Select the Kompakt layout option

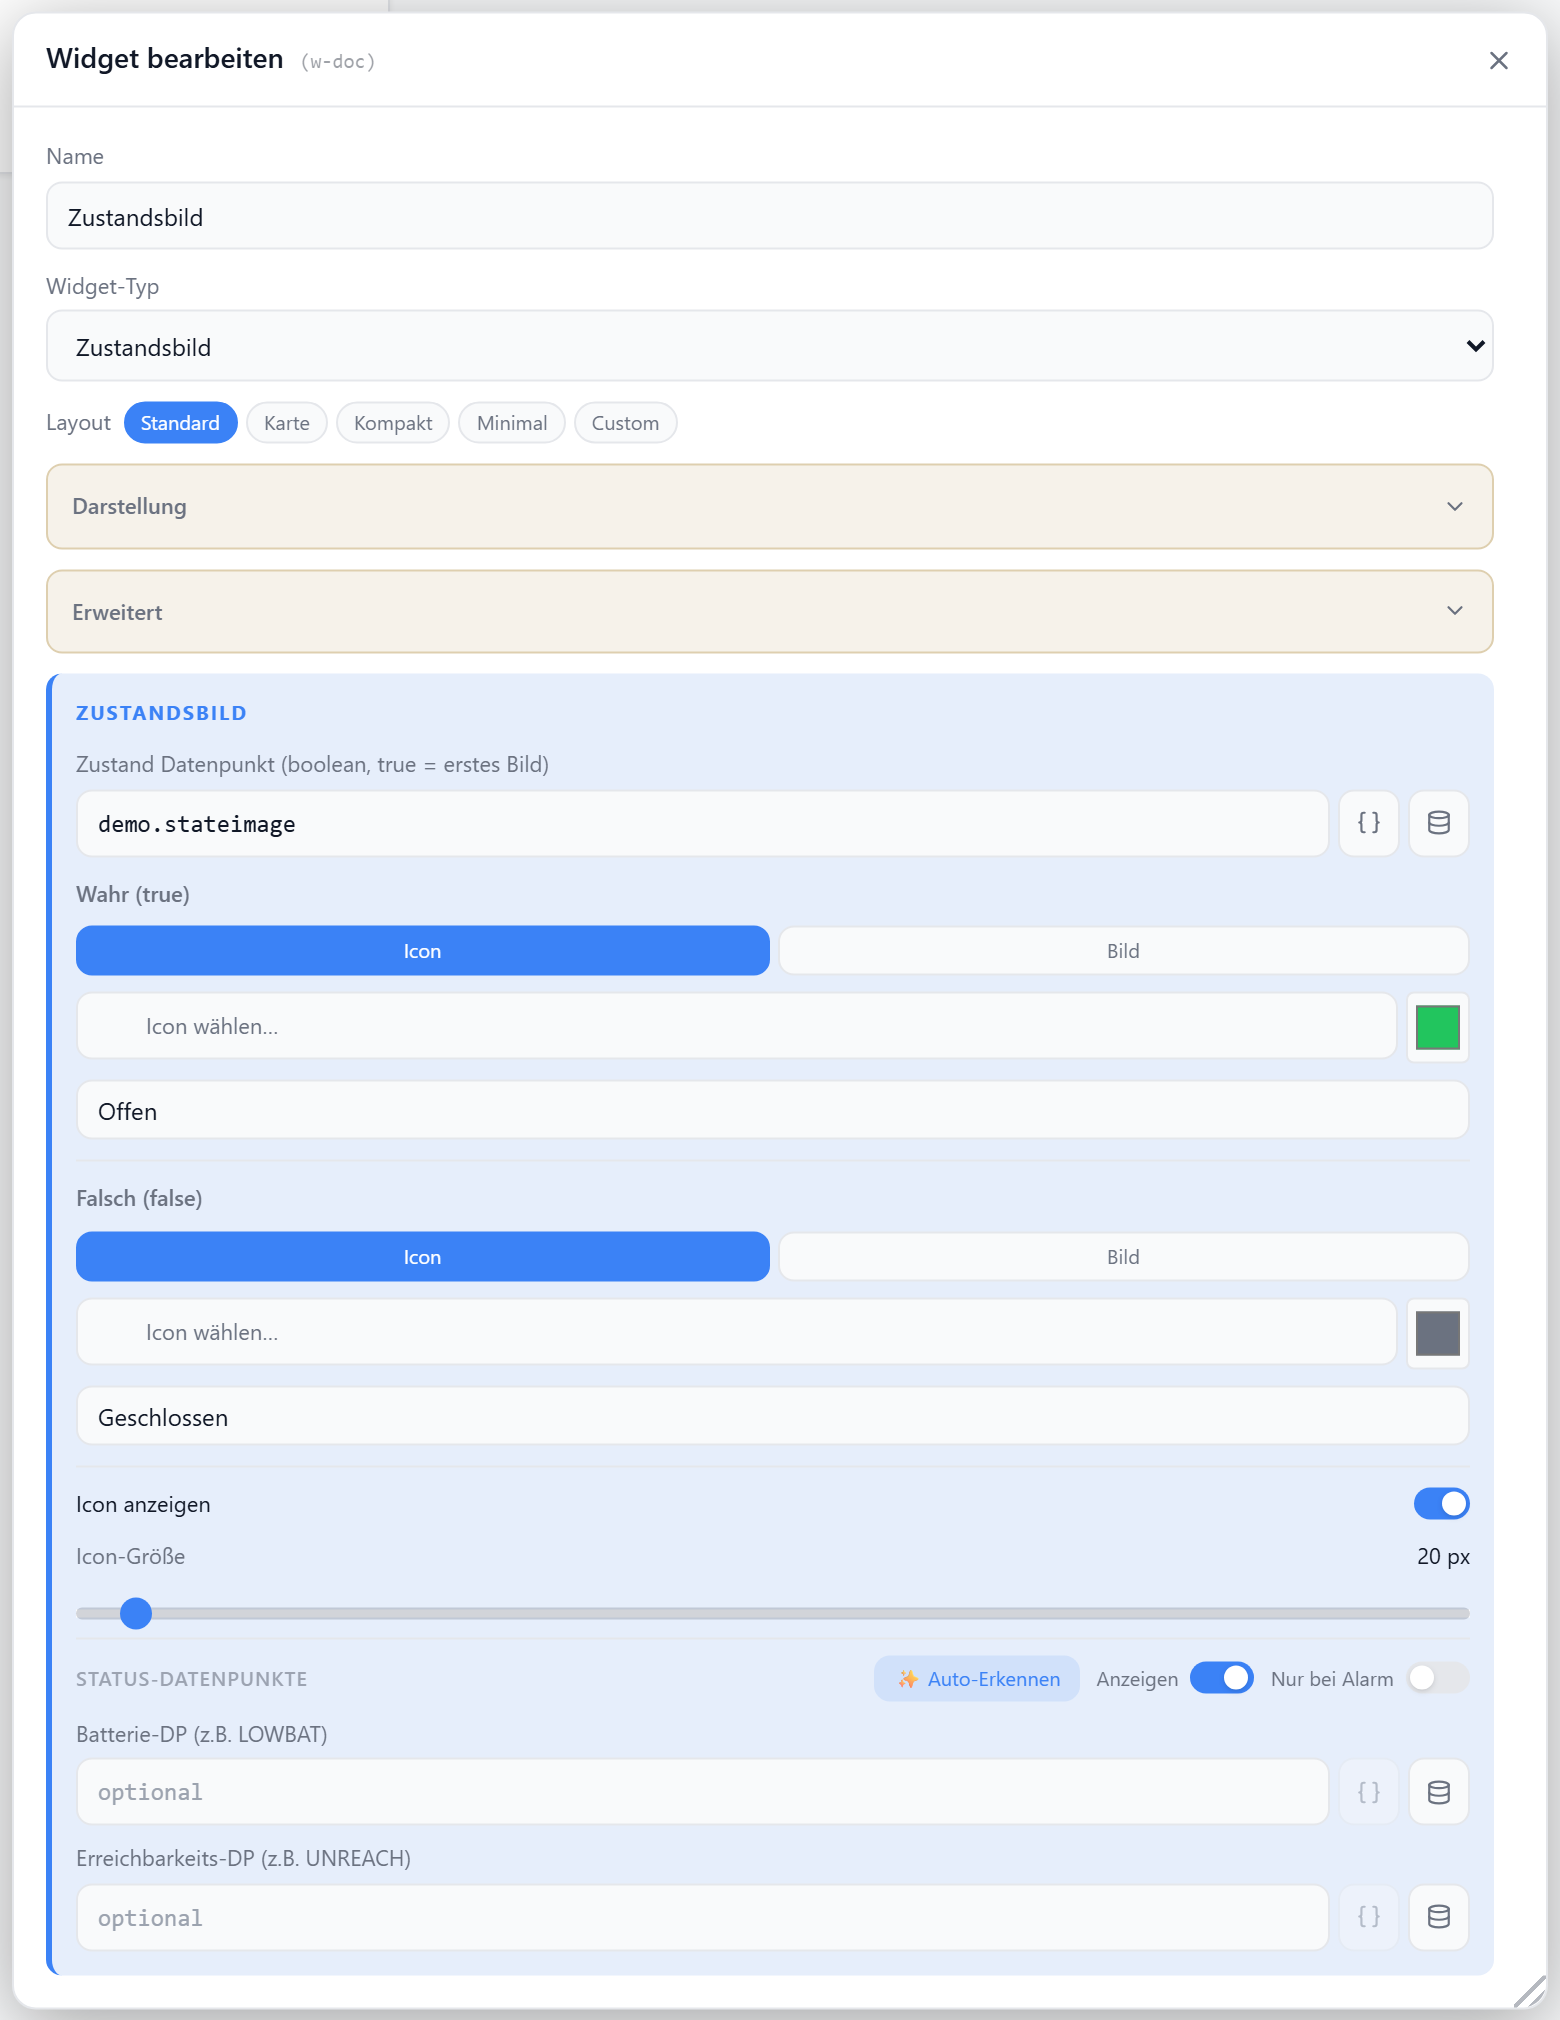[x=393, y=423]
